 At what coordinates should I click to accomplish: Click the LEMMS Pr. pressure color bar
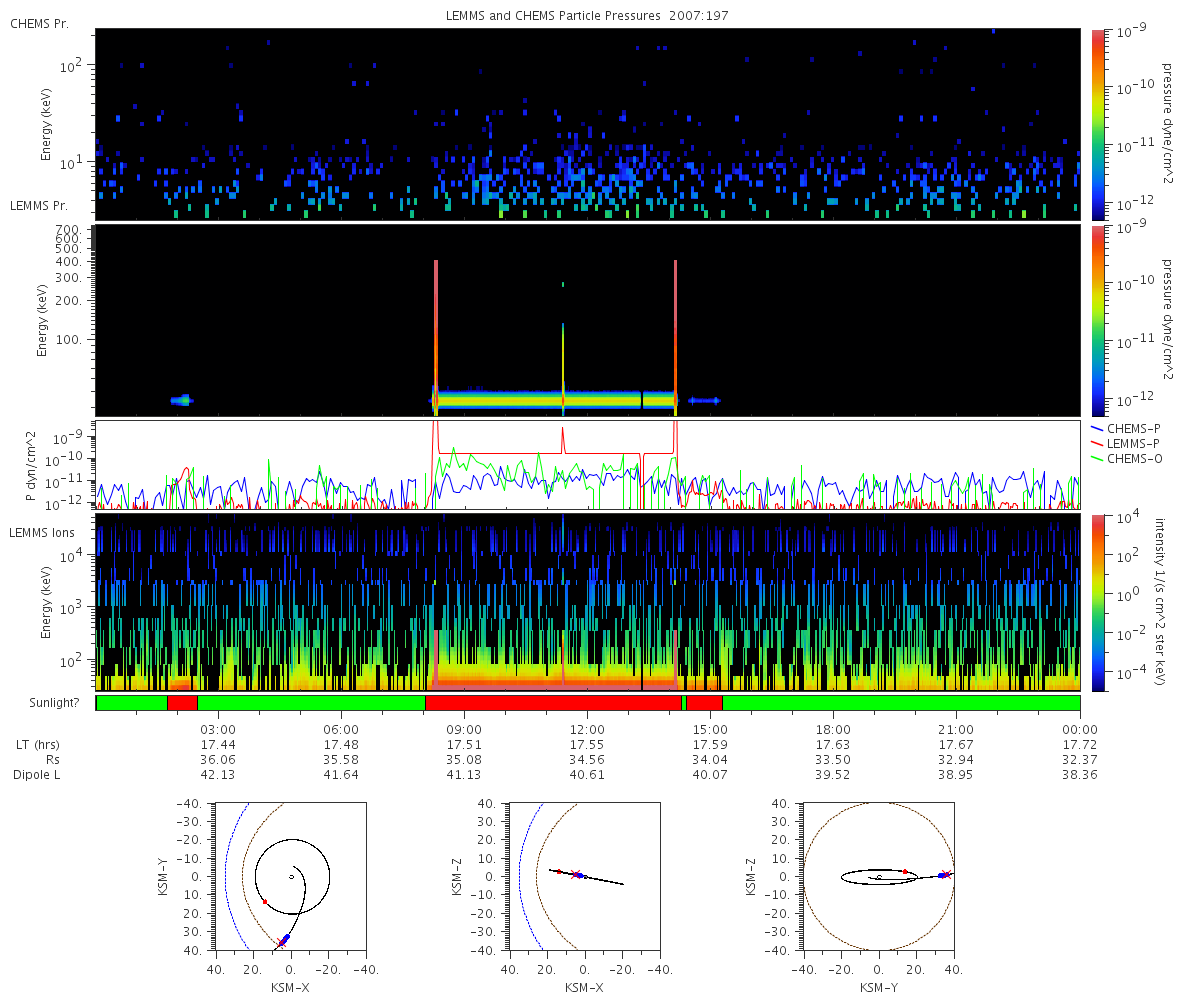point(1098,320)
